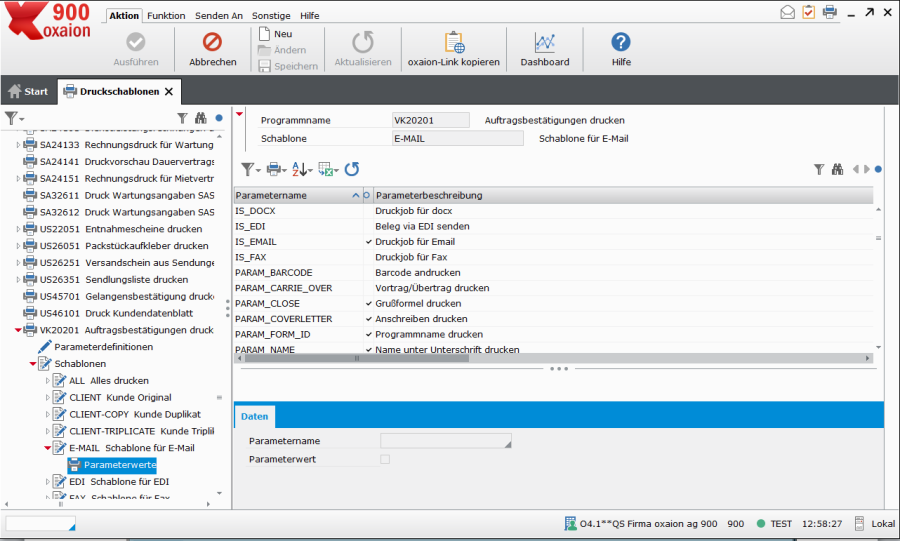This screenshot has height=541, width=900.
Task: Click oaxion-Link kopieren icon
Action: (453, 42)
